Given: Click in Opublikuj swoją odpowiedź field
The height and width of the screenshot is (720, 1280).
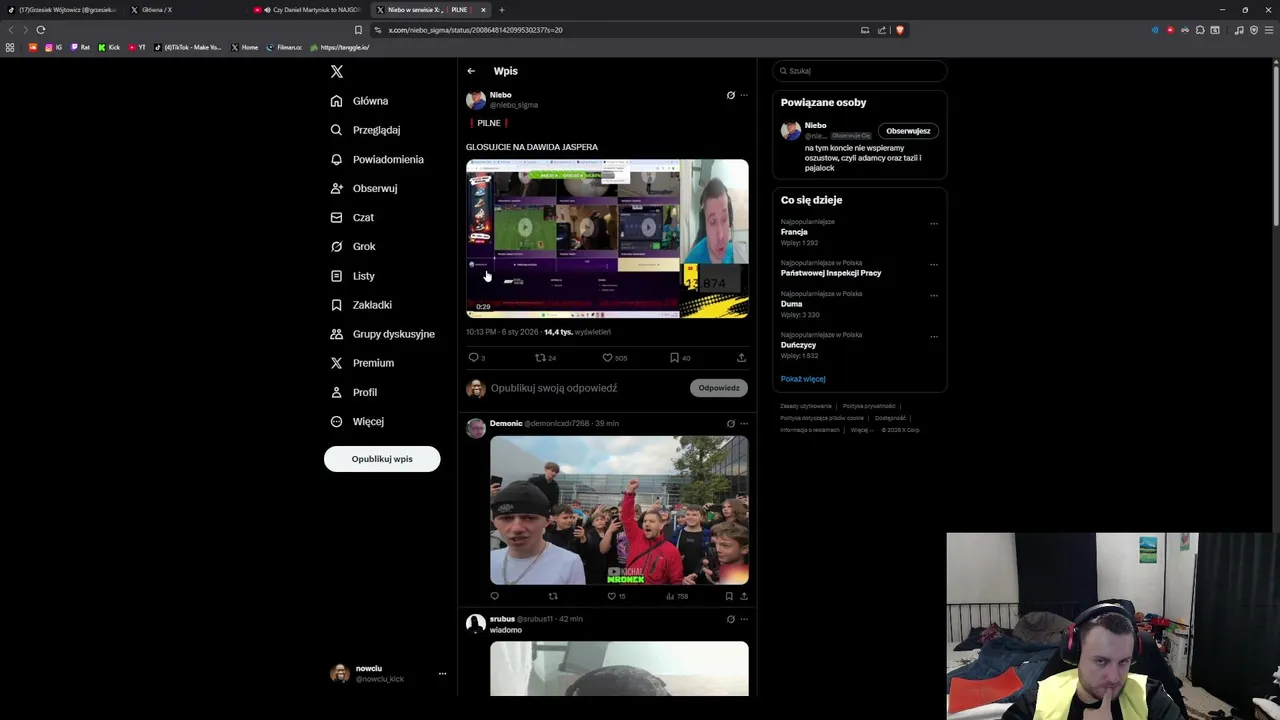Looking at the screenshot, I should pyautogui.click(x=585, y=388).
